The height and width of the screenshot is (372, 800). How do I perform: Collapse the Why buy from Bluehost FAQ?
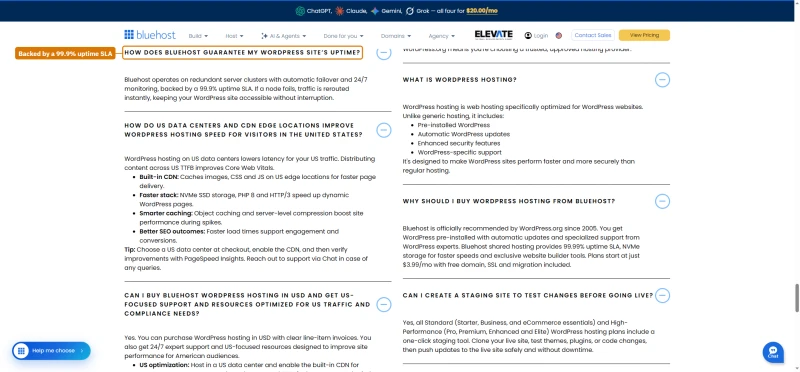click(x=662, y=201)
